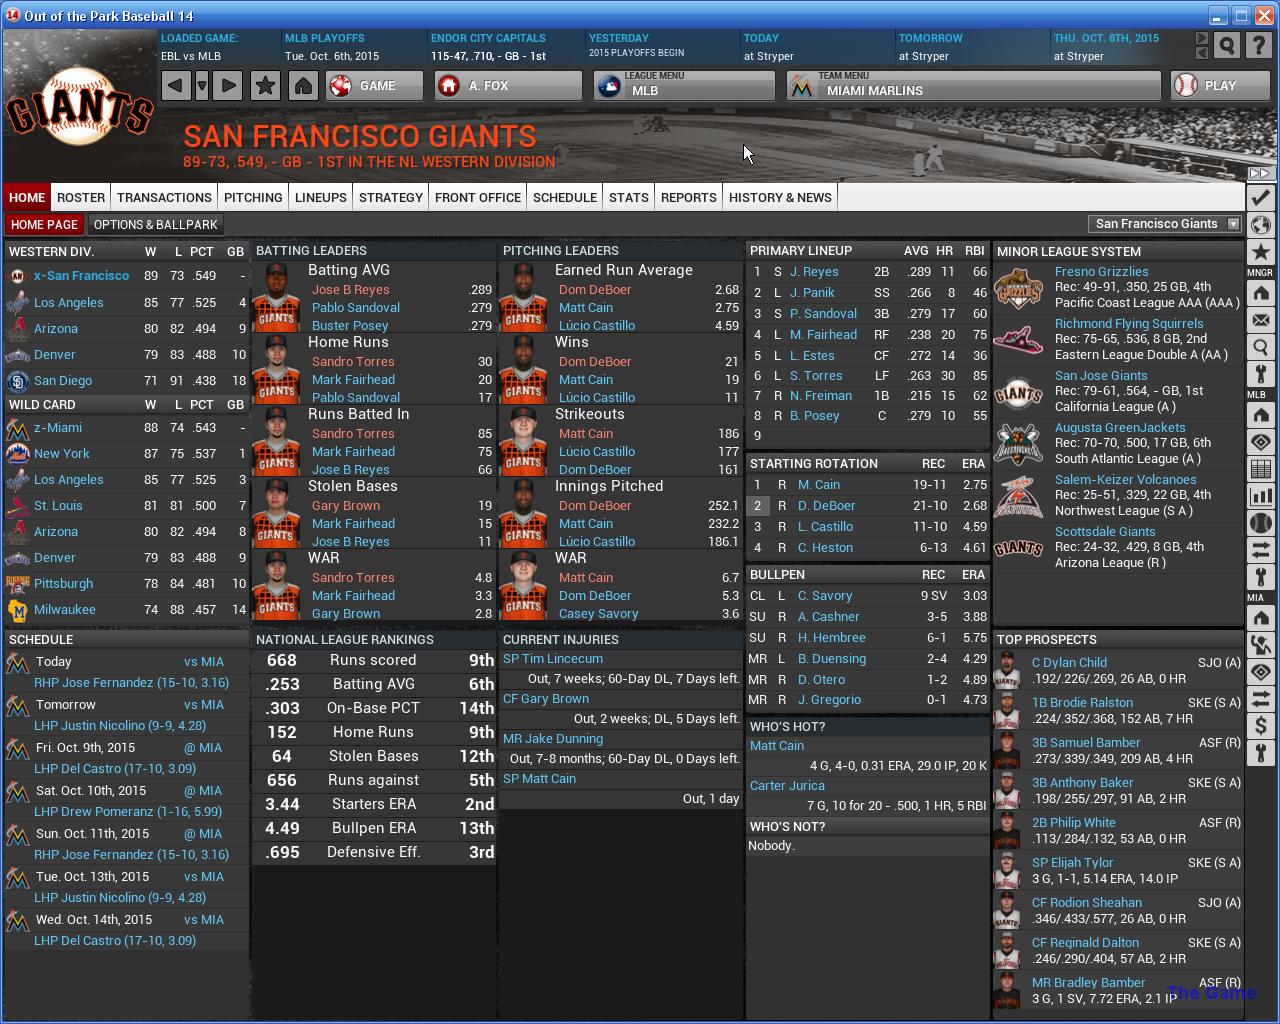The height and width of the screenshot is (1024, 1280).
Task: Open the navigation history dropdown arrow
Action: (x=202, y=86)
